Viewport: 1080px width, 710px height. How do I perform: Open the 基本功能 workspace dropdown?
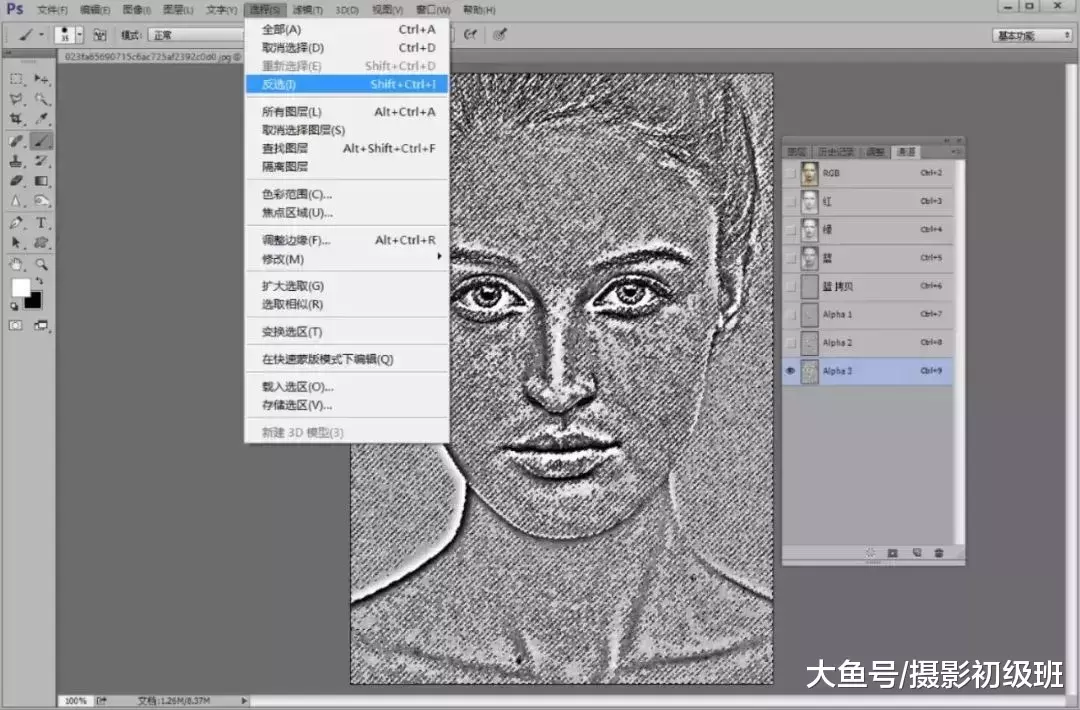pyautogui.click(x=1032, y=35)
